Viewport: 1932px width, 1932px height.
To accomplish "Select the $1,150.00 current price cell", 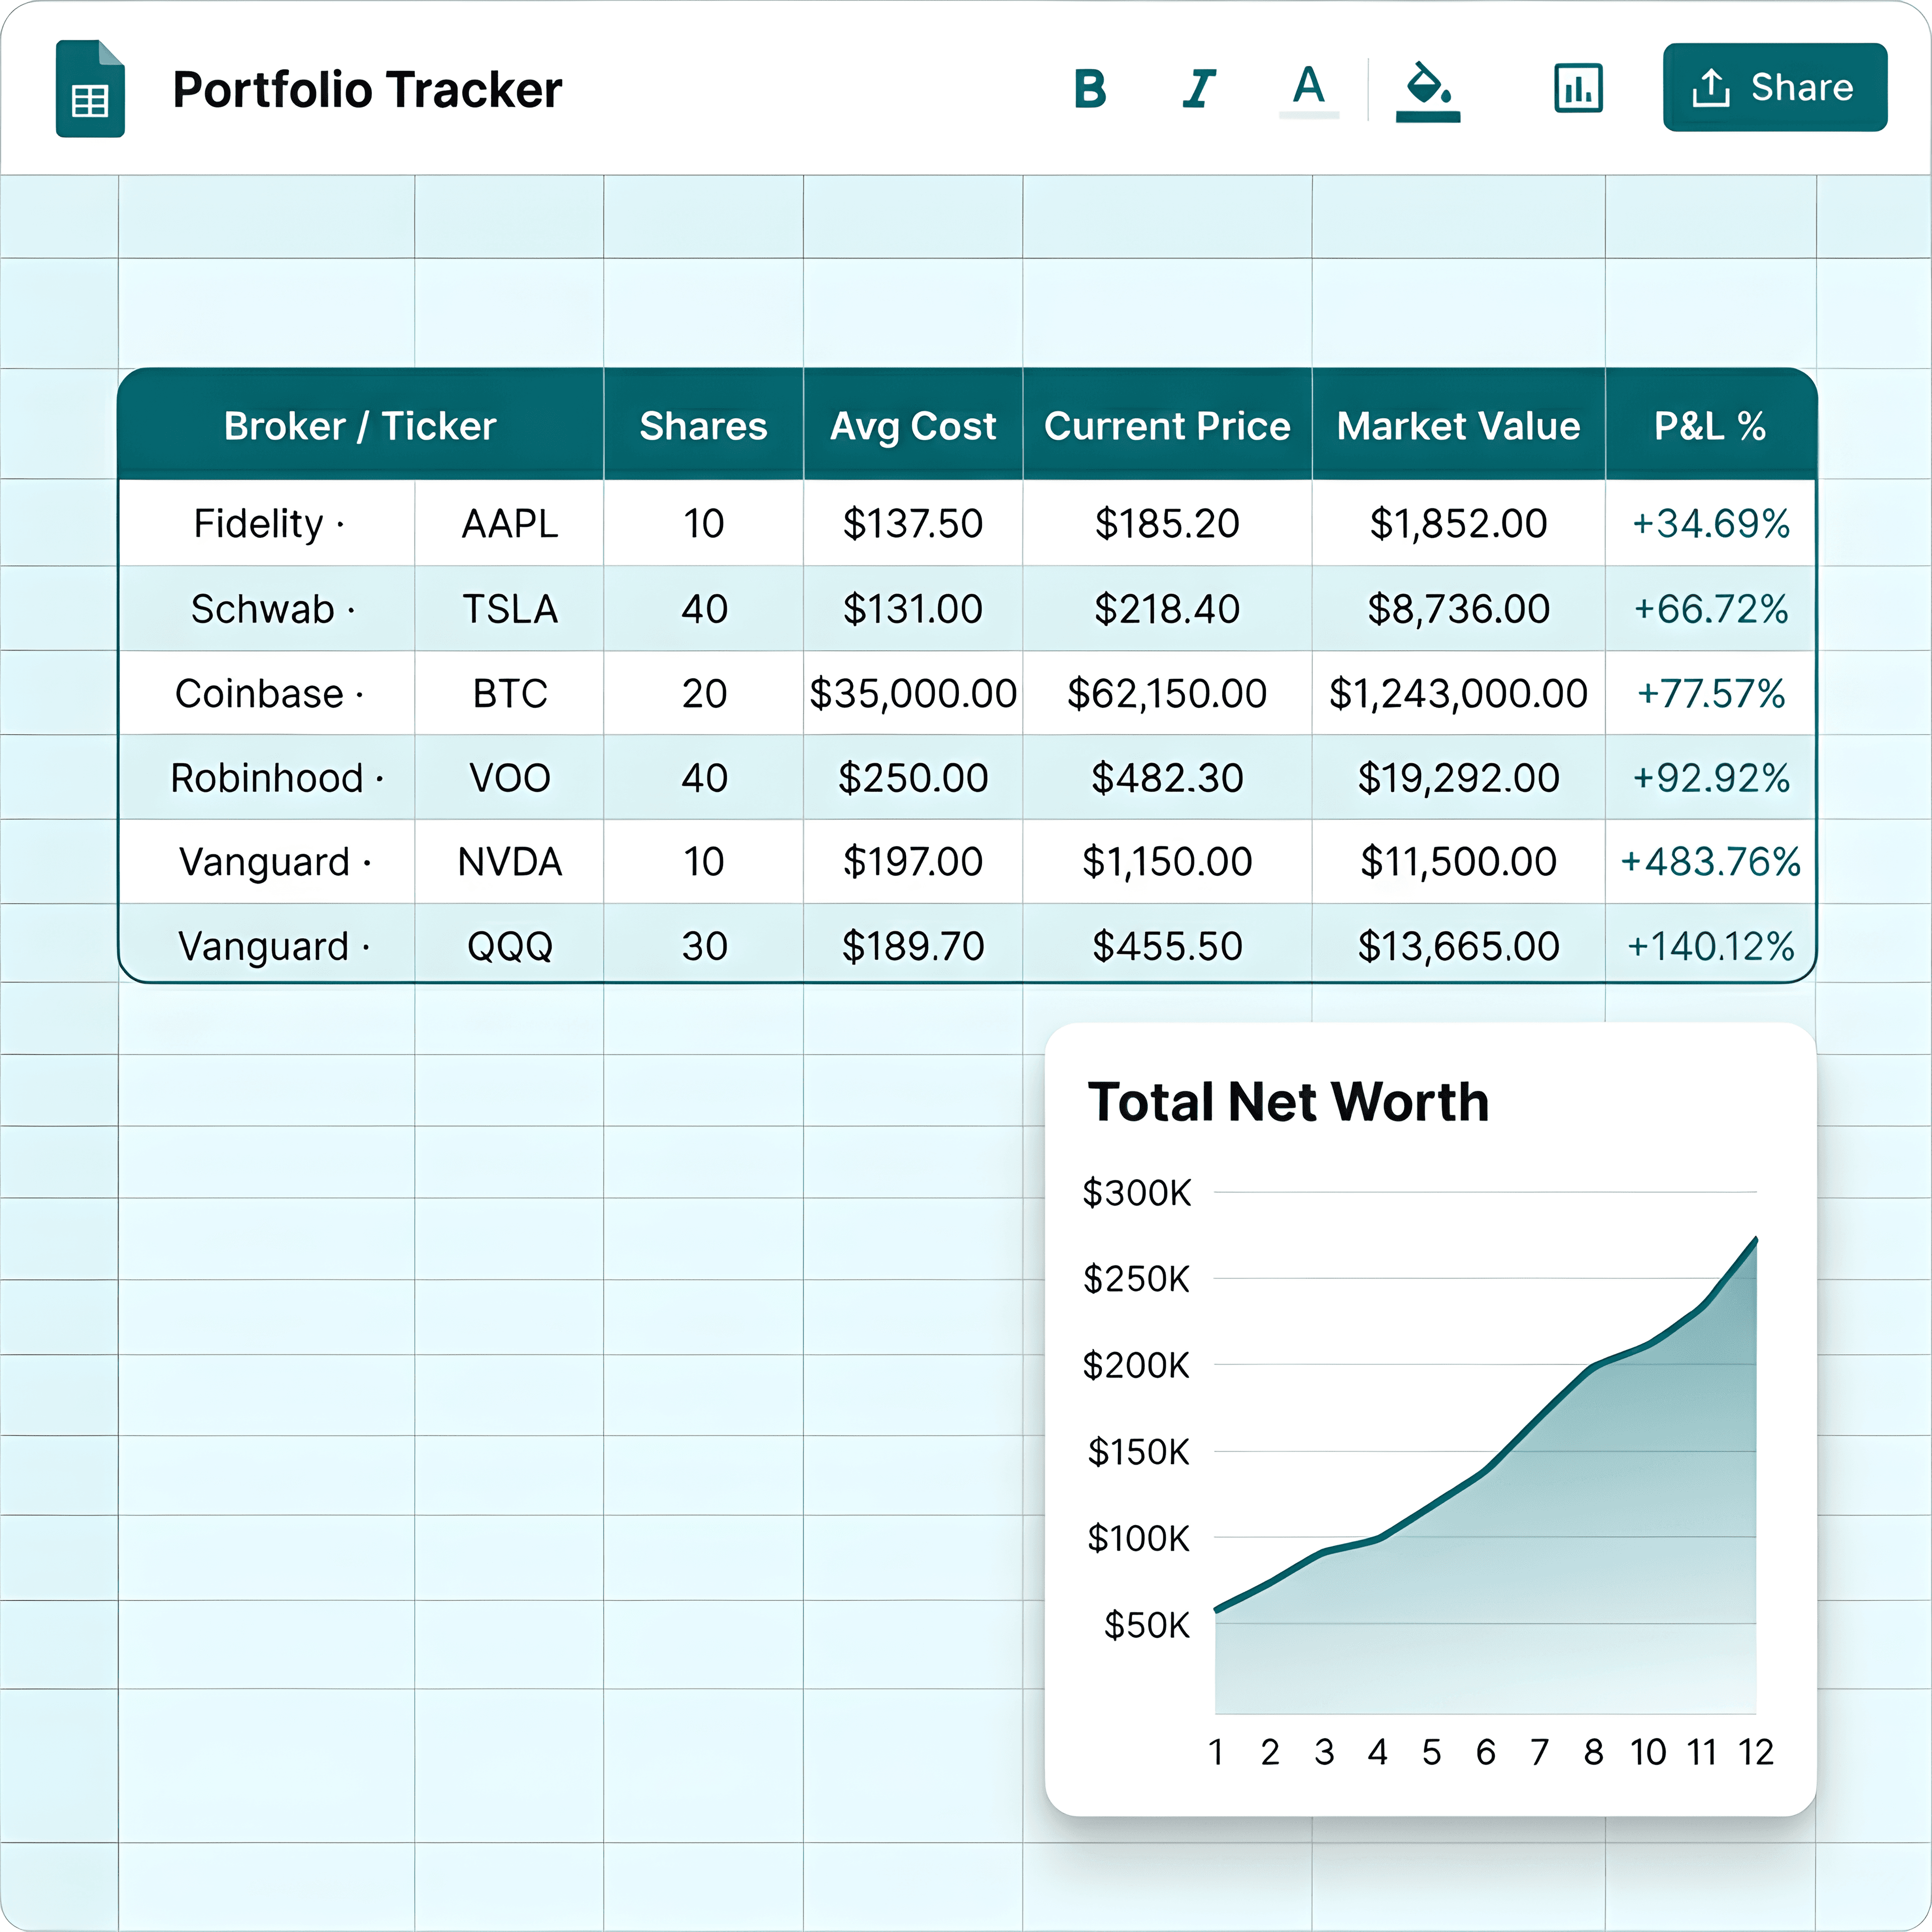I will tap(1167, 861).
